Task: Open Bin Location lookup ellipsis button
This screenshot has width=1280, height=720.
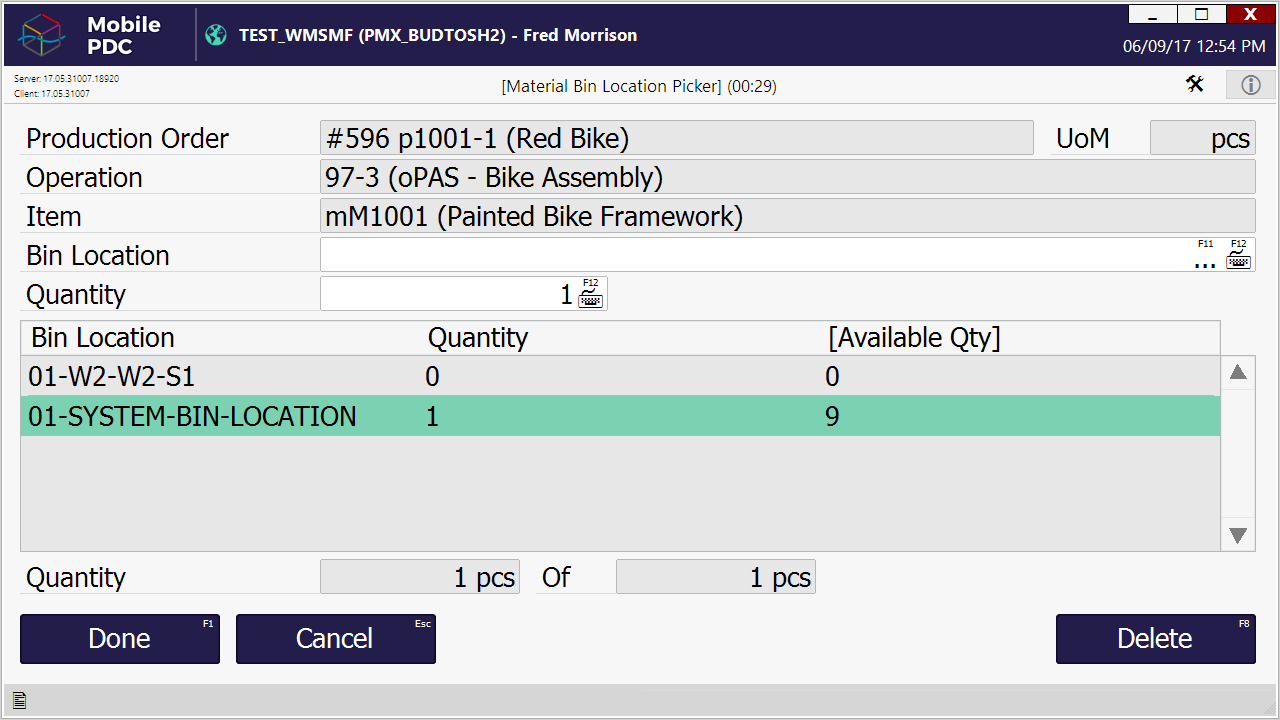Action: coord(1206,258)
